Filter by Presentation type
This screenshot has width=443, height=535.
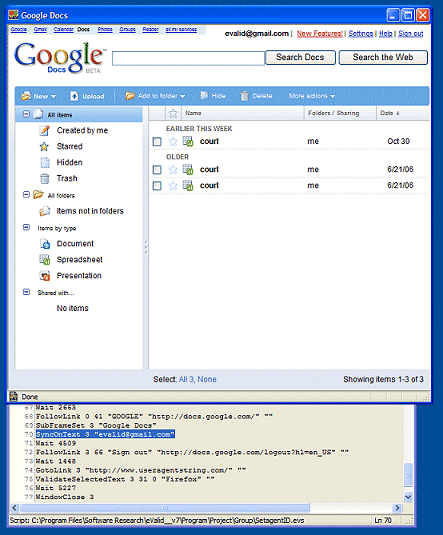[79, 276]
